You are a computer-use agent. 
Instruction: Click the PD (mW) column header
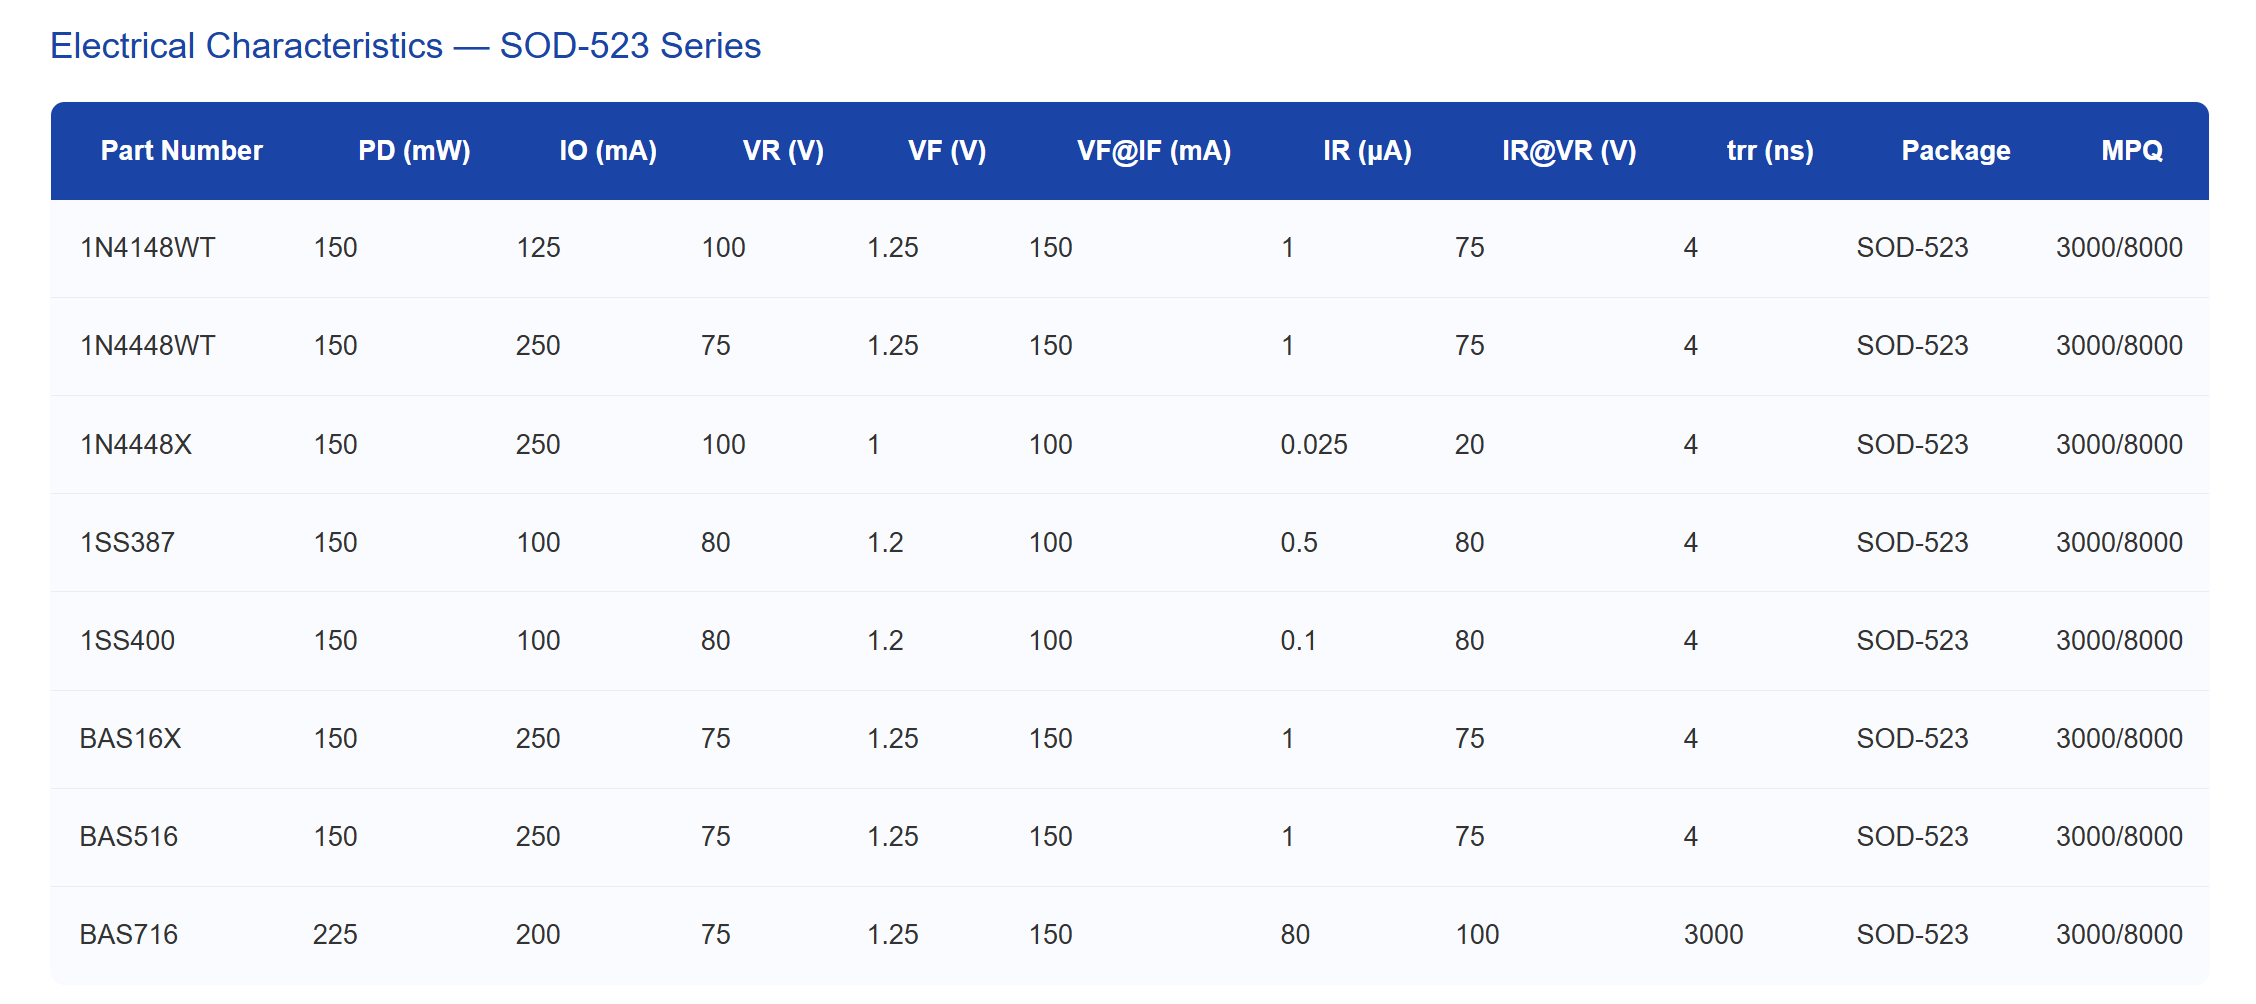tap(414, 151)
